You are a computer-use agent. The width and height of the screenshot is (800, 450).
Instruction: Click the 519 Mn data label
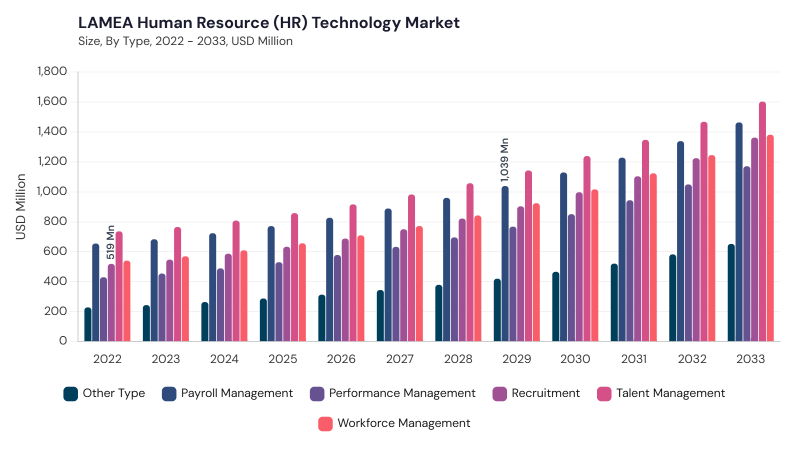point(111,242)
